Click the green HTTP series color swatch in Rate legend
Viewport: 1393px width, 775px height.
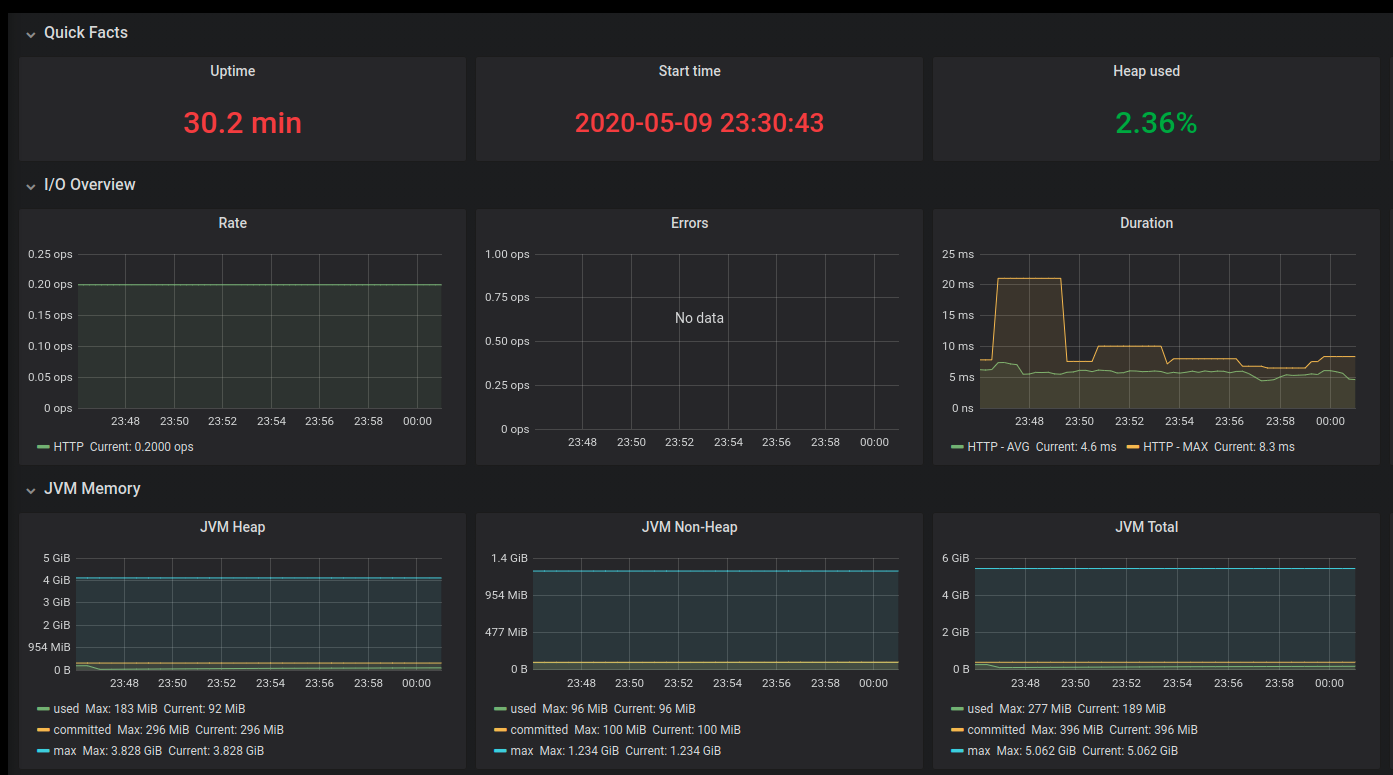pyautogui.click(x=43, y=447)
